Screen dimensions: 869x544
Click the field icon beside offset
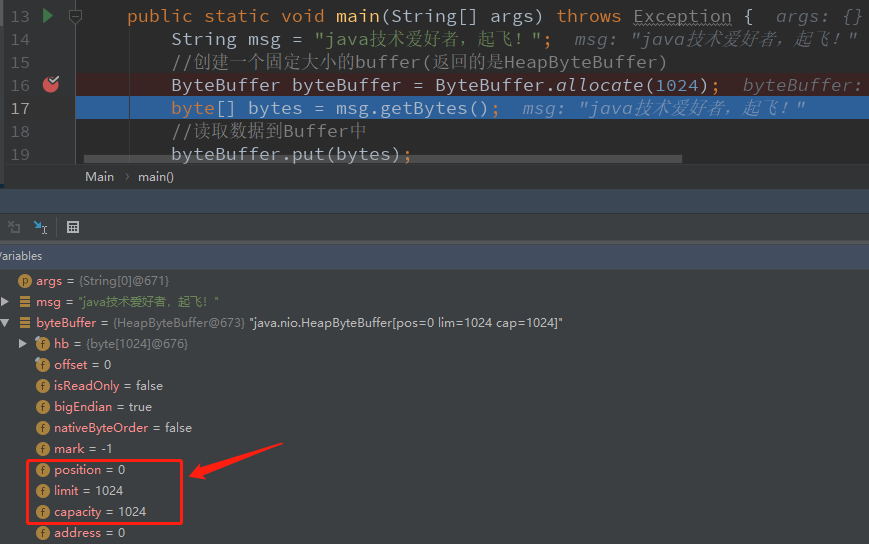(x=43, y=365)
